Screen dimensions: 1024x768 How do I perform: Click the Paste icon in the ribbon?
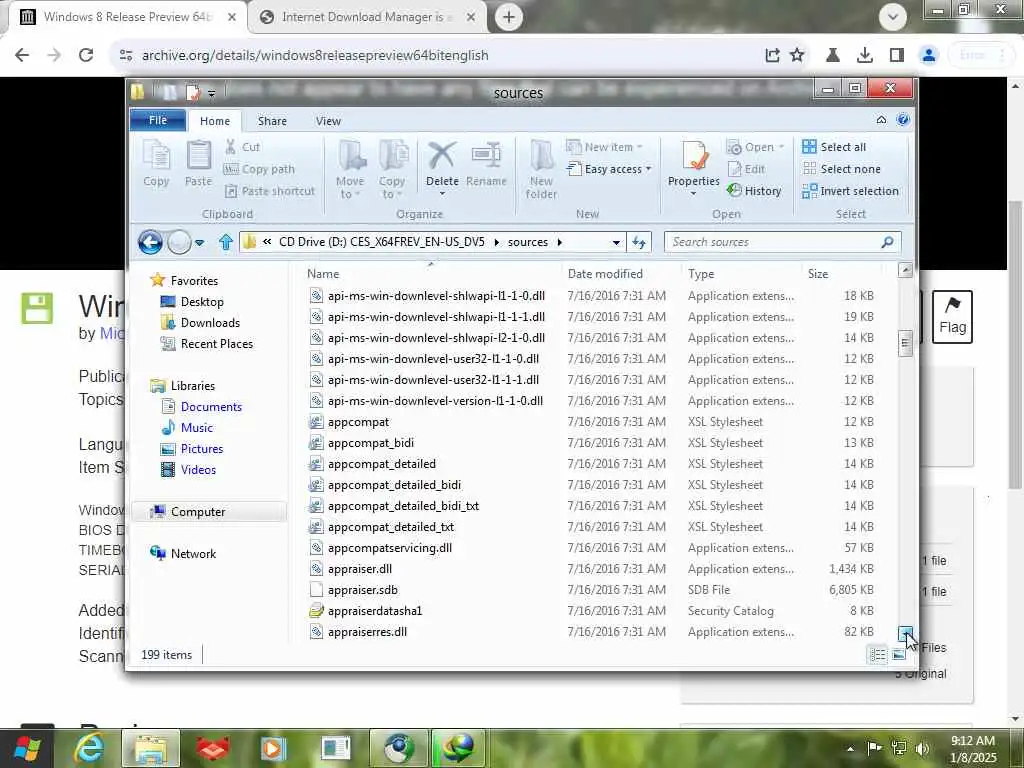pyautogui.click(x=198, y=164)
